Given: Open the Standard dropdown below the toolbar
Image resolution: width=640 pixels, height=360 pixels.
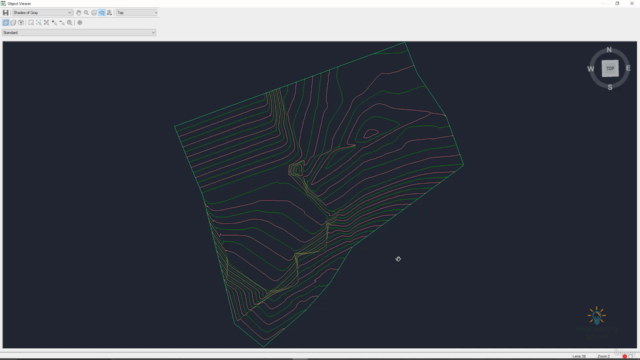Looking at the screenshot, I should (x=79, y=33).
